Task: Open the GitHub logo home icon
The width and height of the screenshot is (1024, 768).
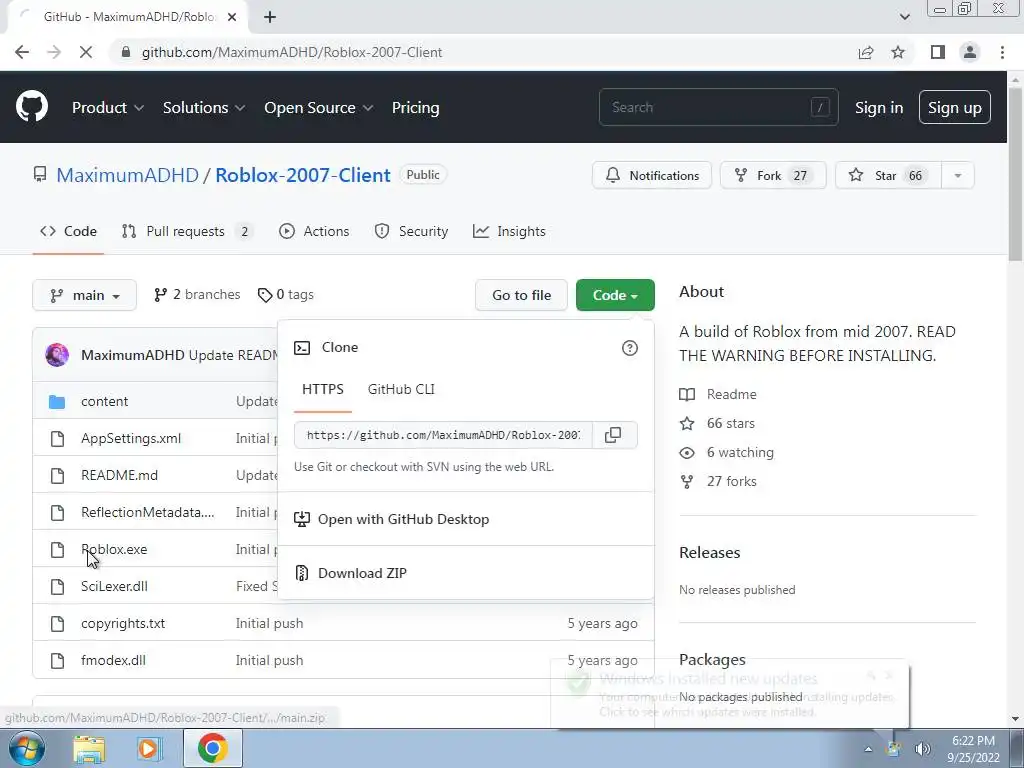Action: 32,107
